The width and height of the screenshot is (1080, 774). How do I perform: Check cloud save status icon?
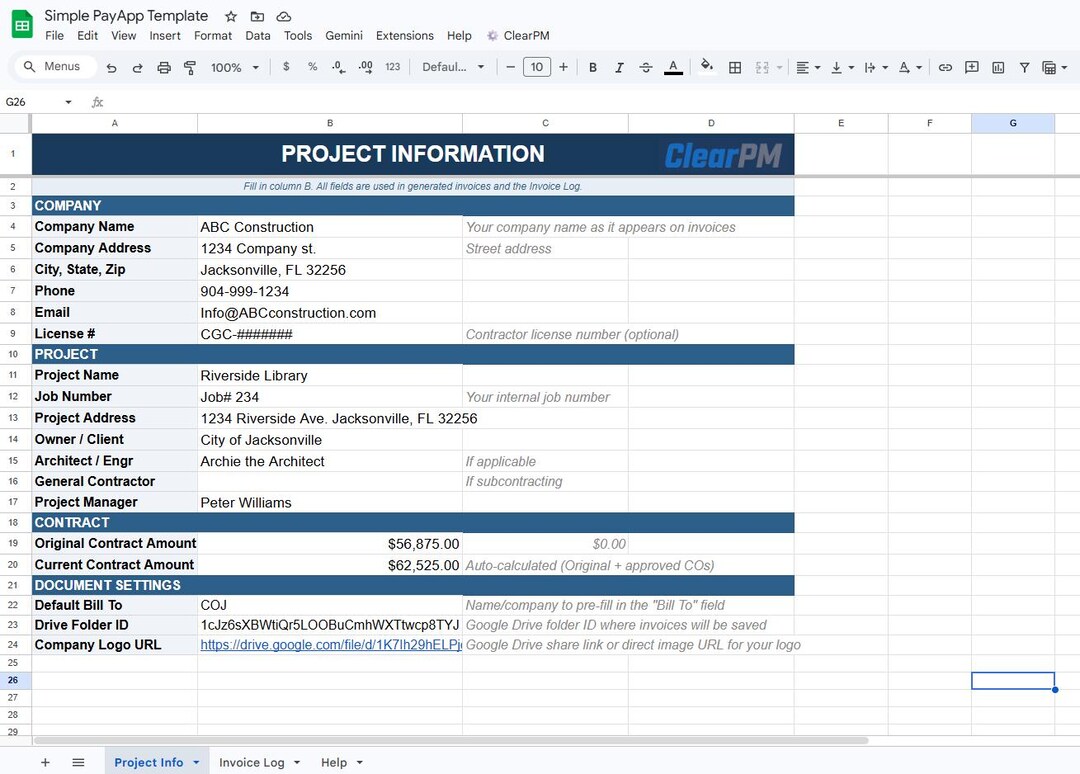283,17
